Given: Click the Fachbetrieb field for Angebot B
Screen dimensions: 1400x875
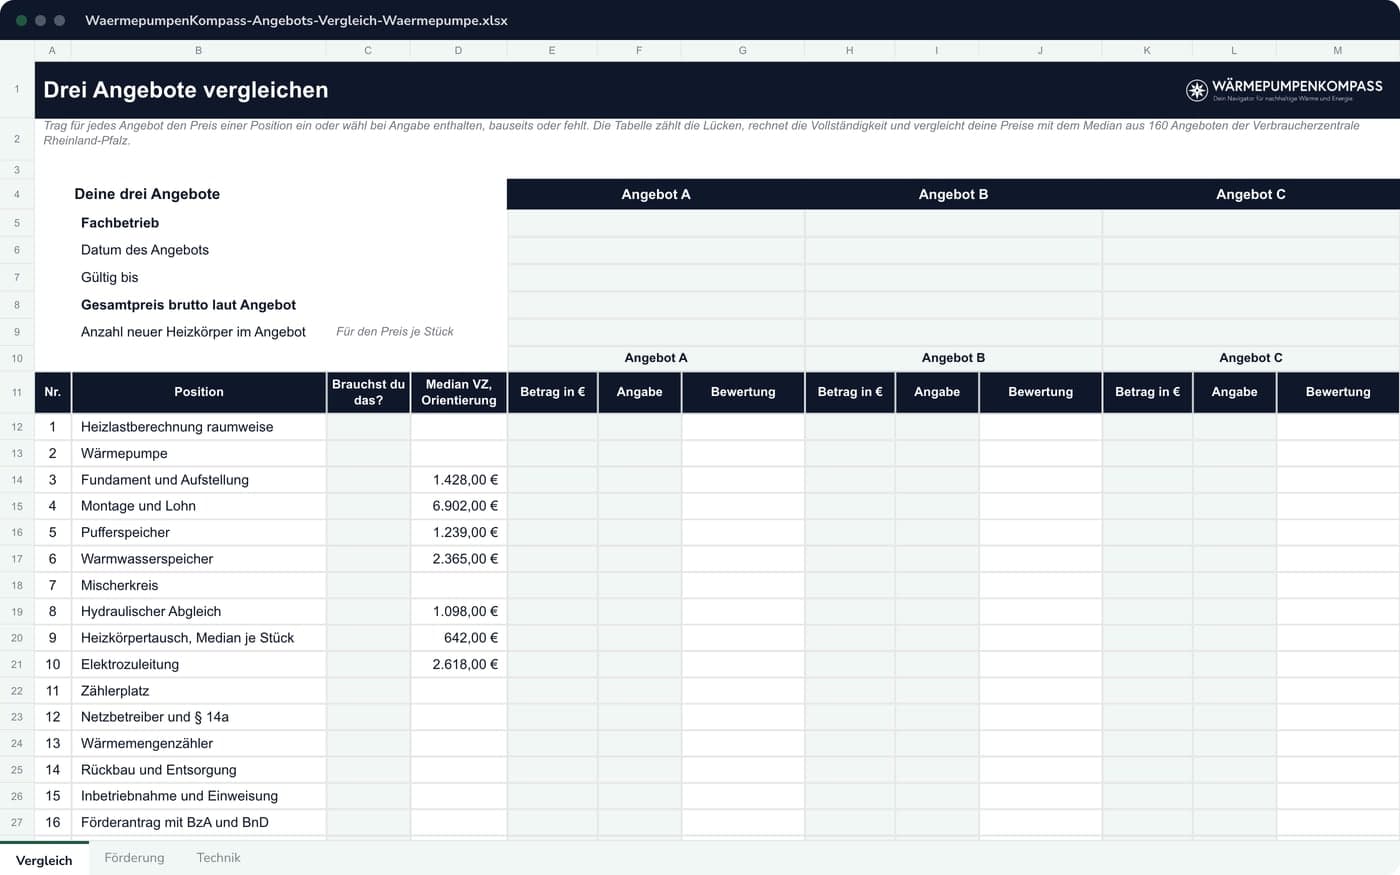Looking at the screenshot, I should point(953,223).
